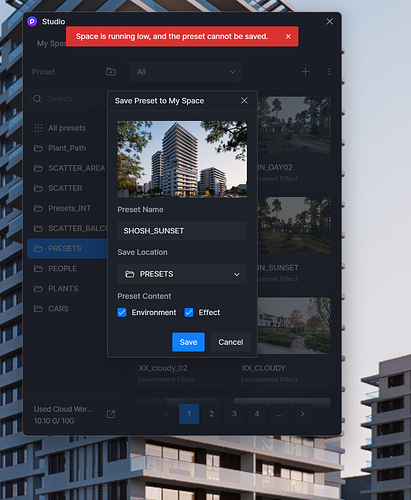
Task: Go to next page arrow in pagination
Action: [x=302, y=414]
